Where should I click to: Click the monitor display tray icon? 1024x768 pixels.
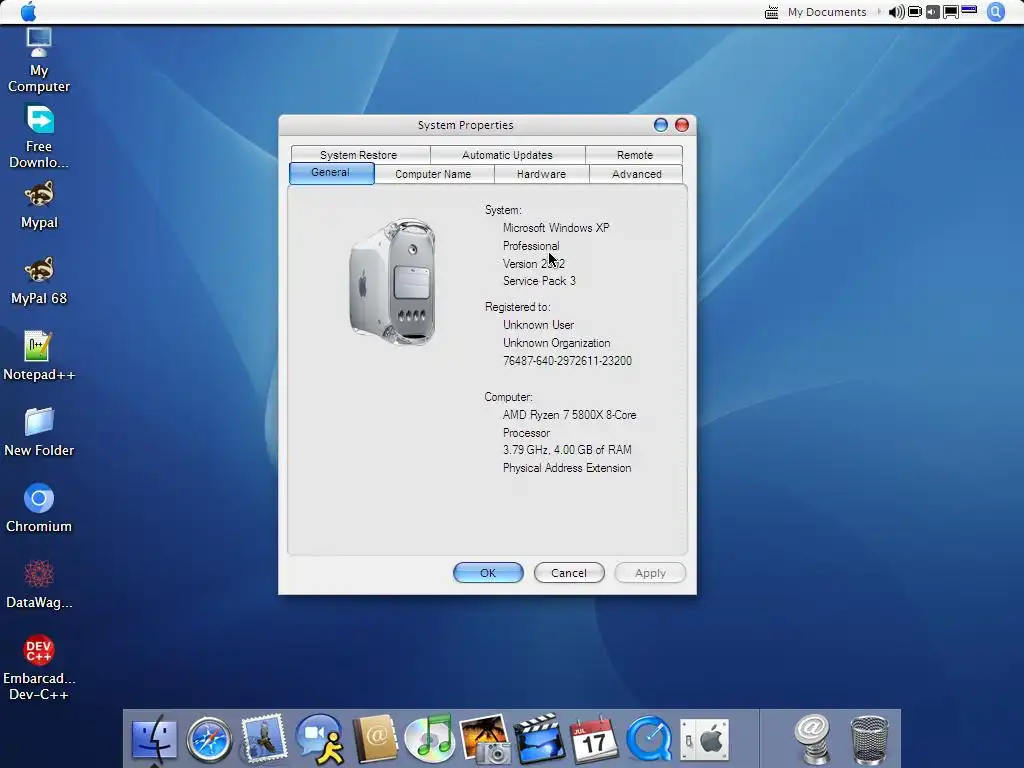pos(951,12)
